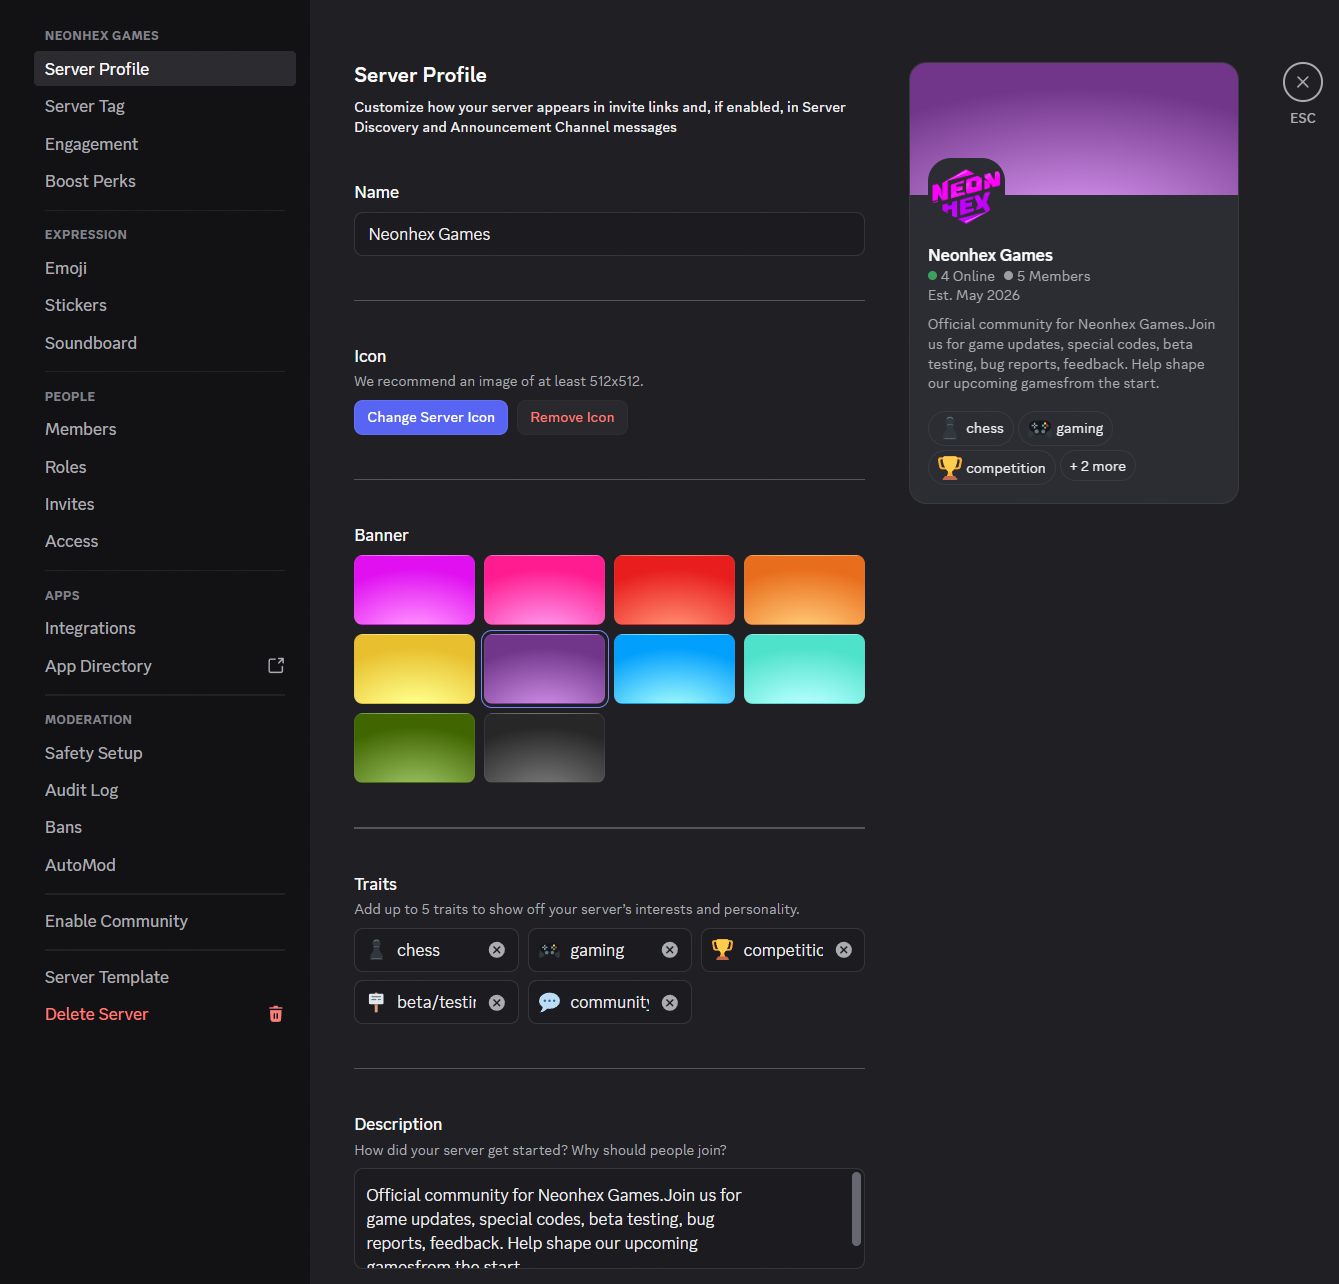
Task: Click the Neon Hex server icon in preview
Action: pyautogui.click(x=966, y=196)
